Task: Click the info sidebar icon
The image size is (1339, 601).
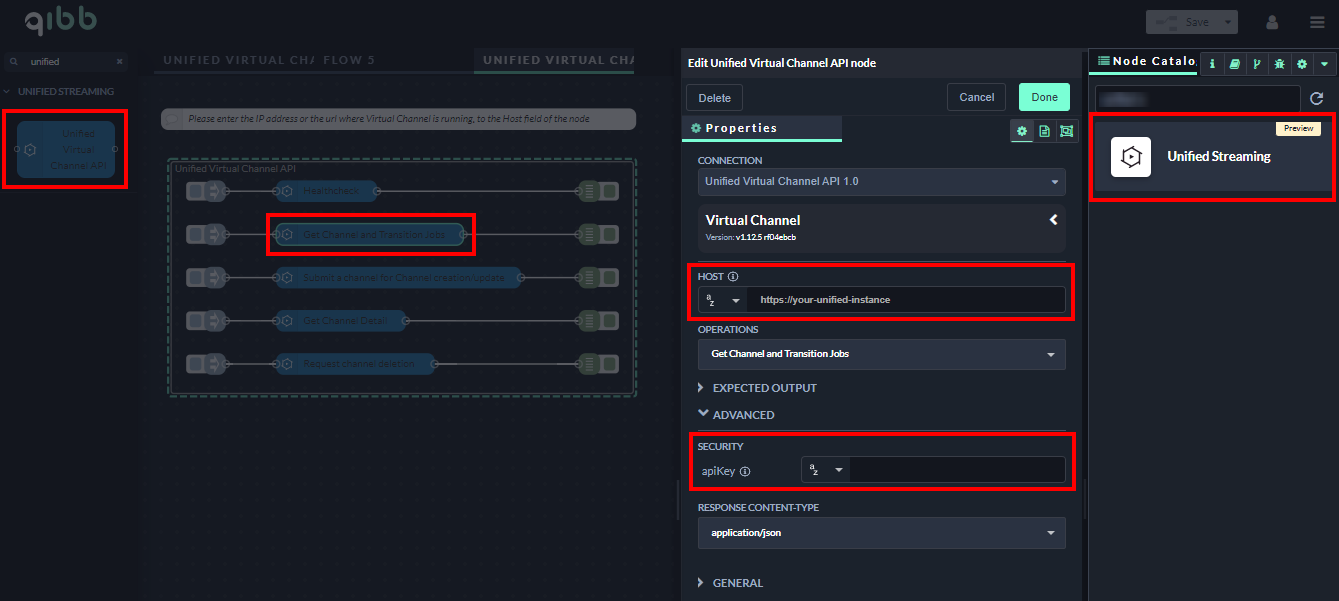Action: point(1212,63)
